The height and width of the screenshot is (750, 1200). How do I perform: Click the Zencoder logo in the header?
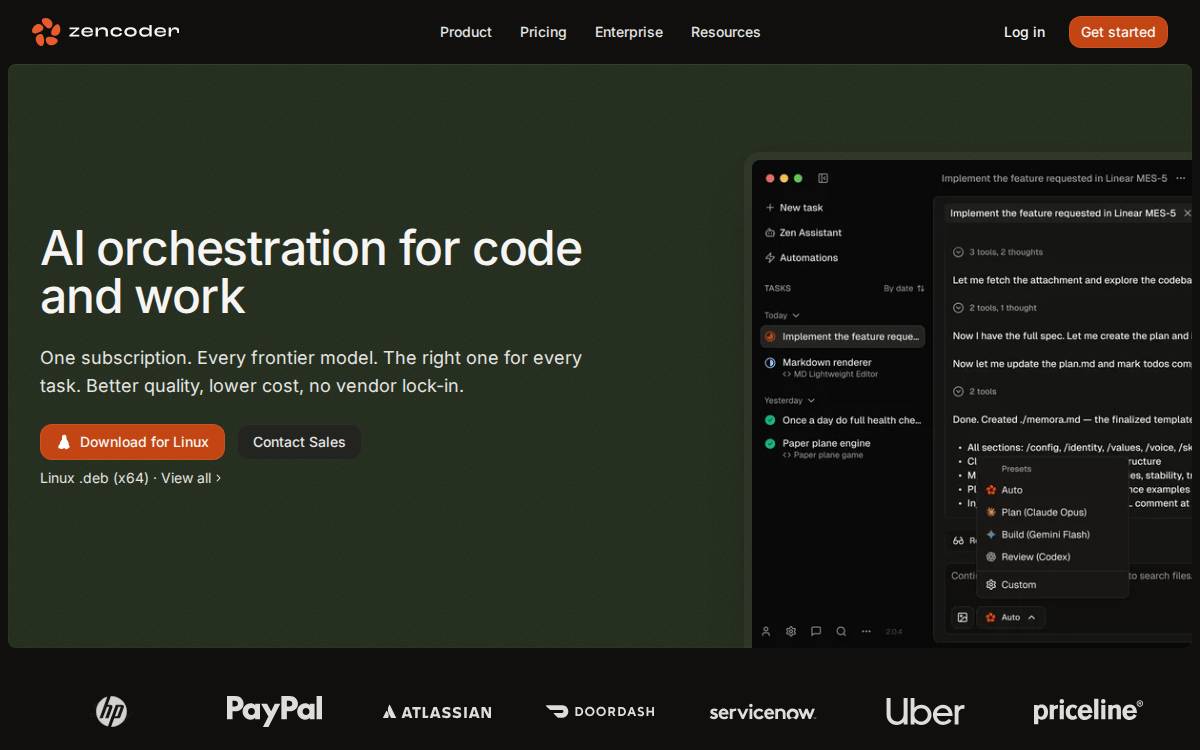coord(105,32)
